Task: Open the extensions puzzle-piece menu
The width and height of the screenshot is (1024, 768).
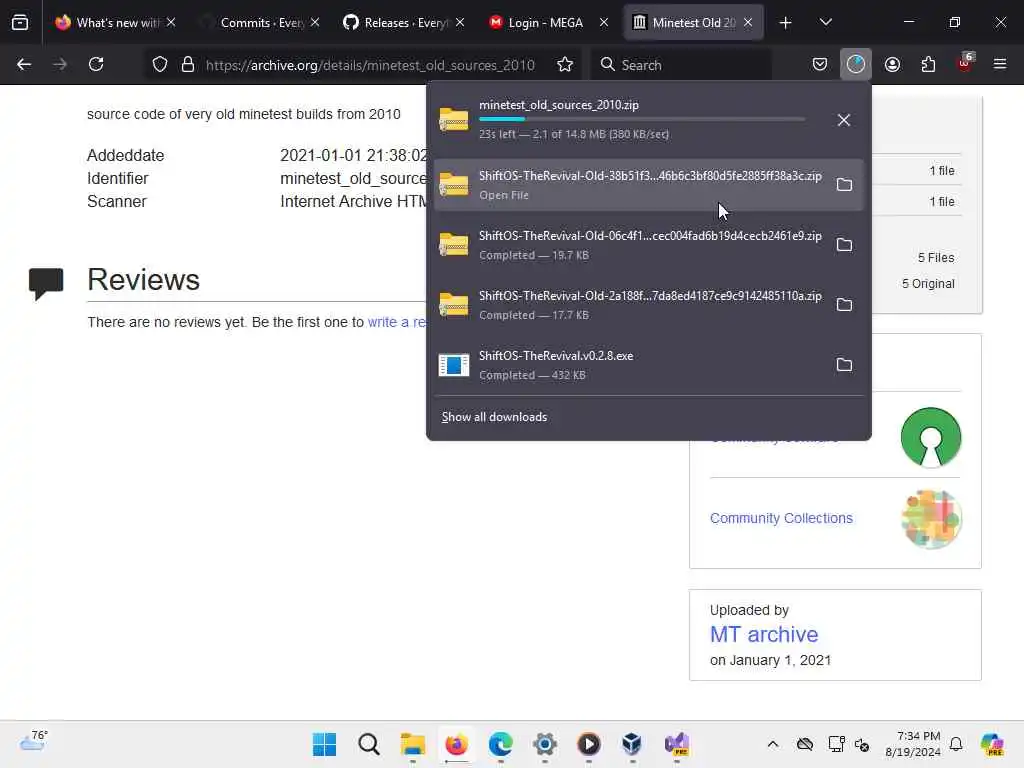Action: click(928, 64)
